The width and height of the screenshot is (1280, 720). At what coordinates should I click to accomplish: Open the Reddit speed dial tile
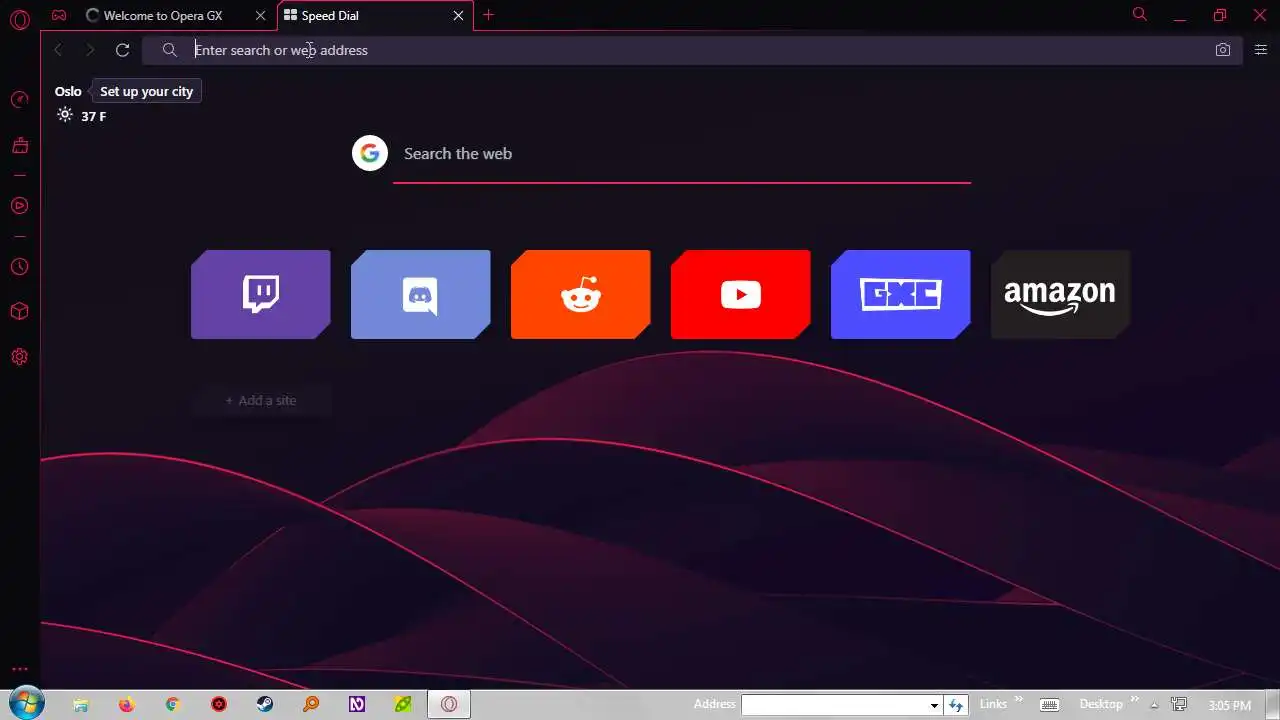point(580,294)
